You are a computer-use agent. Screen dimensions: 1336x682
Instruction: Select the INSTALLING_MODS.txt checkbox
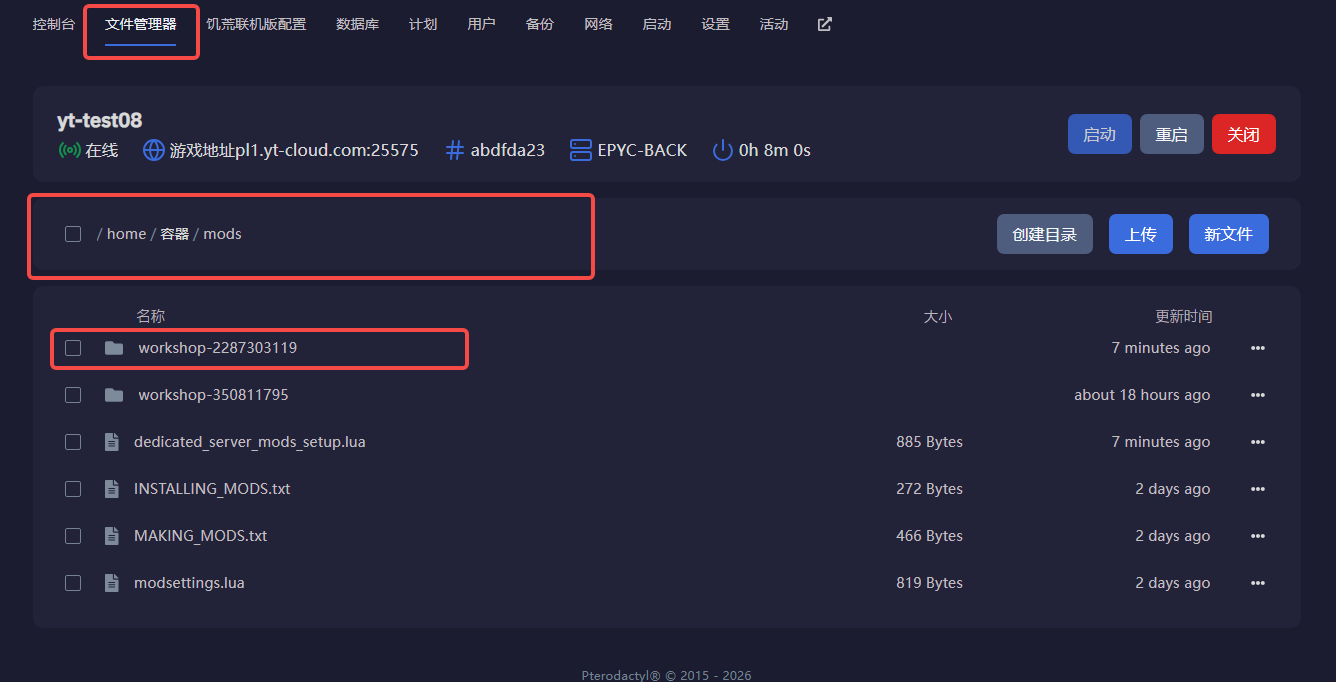73,489
